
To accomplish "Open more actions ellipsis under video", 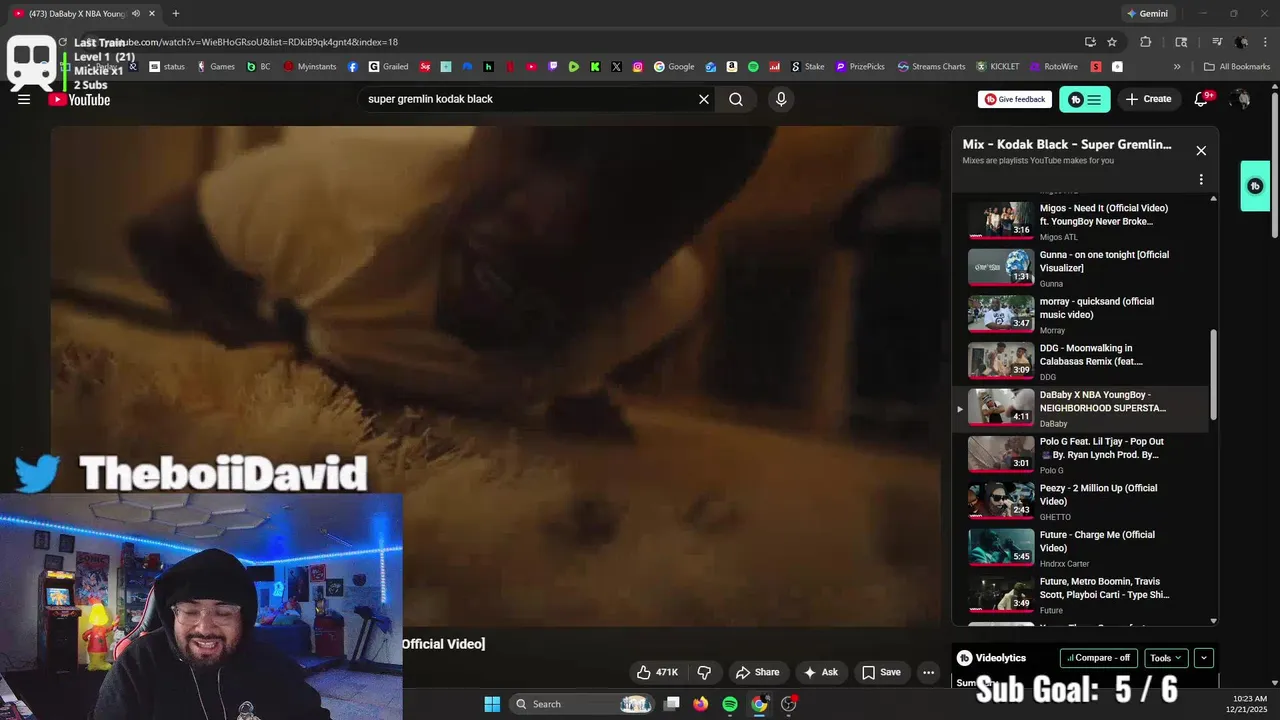I will [928, 672].
